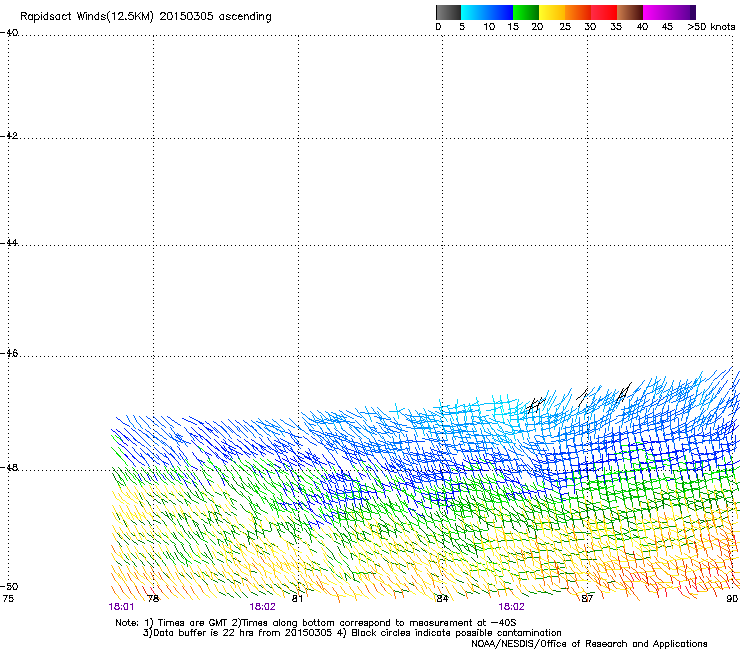This screenshot has height=650, width=740.
Task: Click the '81' longitude axis label
Action: point(297,599)
